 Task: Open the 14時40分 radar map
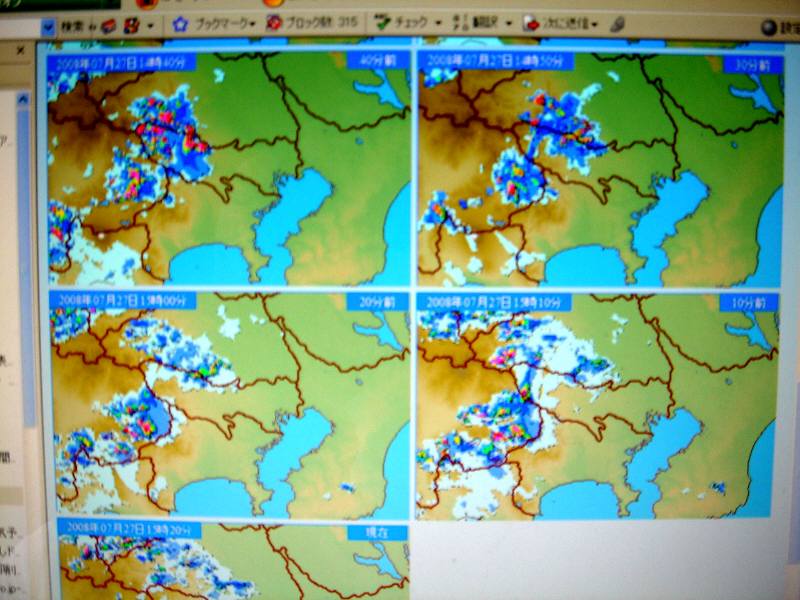click(229, 168)
